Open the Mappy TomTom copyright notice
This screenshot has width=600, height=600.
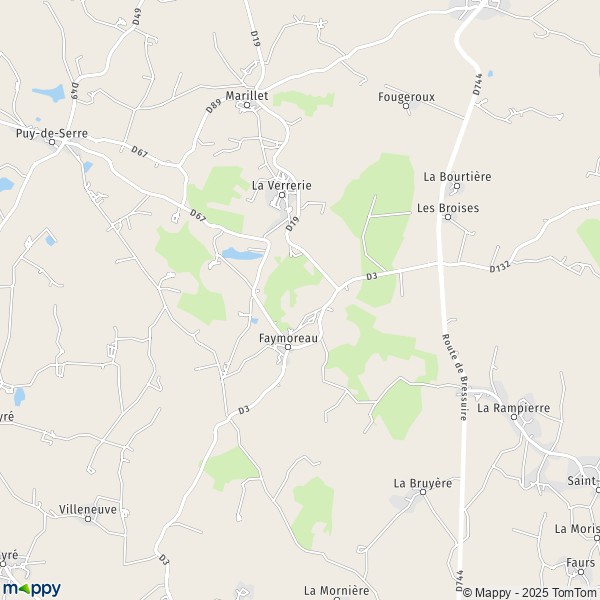(x=531, y=593)
